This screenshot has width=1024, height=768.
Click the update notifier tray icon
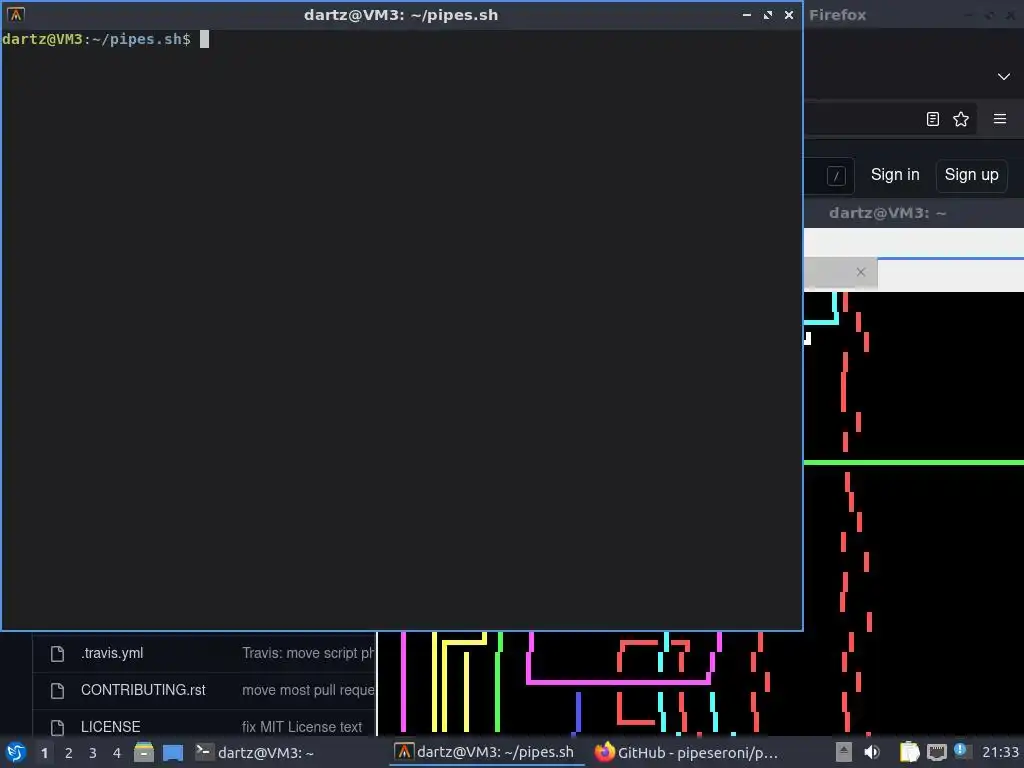coord(960,750)
